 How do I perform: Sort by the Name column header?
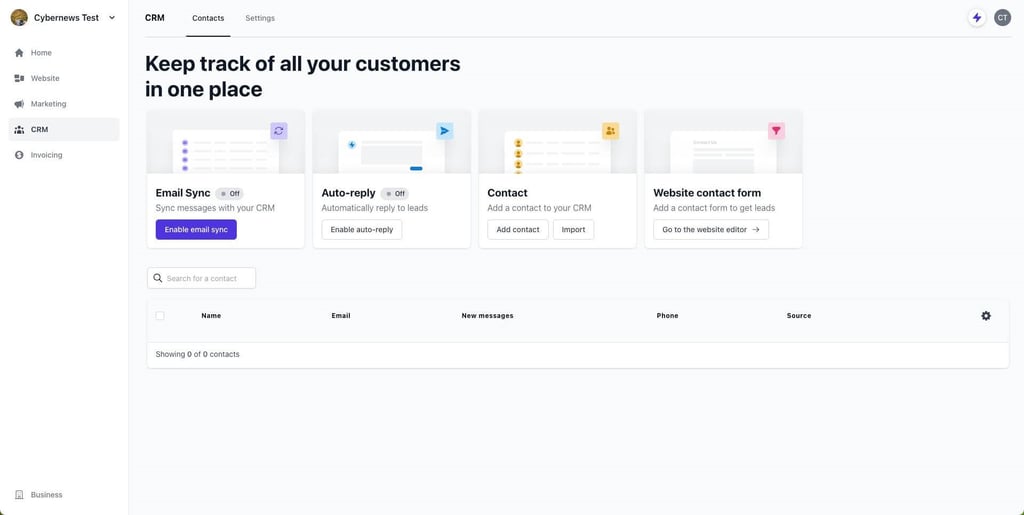point(211,316)
